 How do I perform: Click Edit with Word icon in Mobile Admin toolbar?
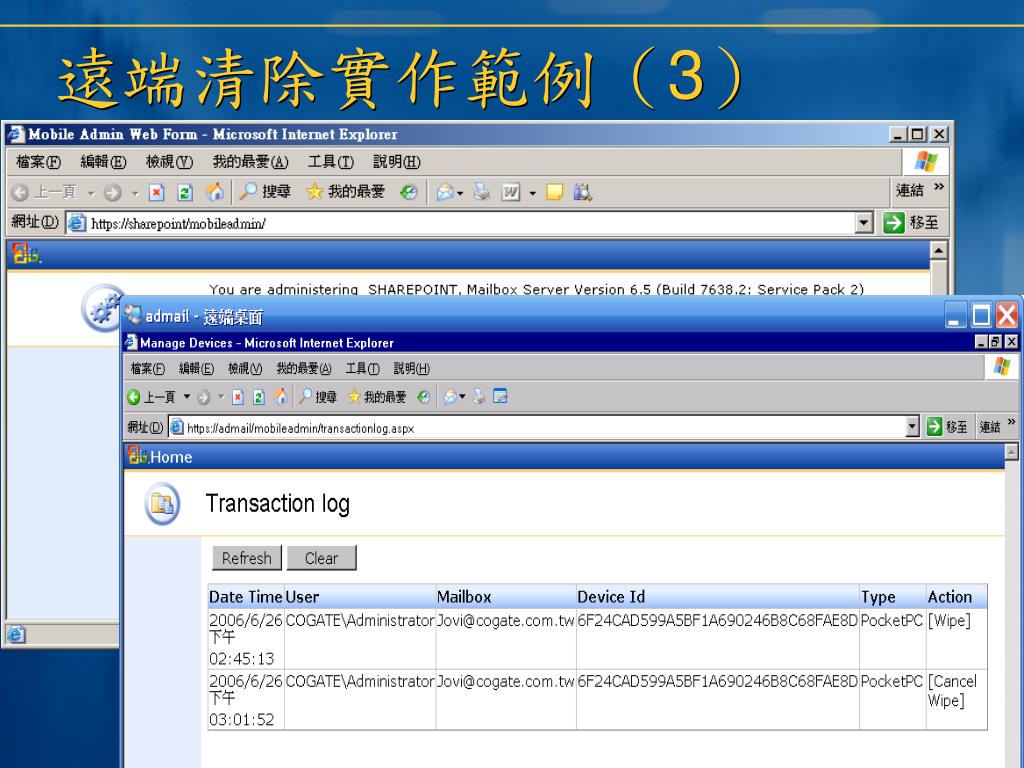tap(510, 192)
